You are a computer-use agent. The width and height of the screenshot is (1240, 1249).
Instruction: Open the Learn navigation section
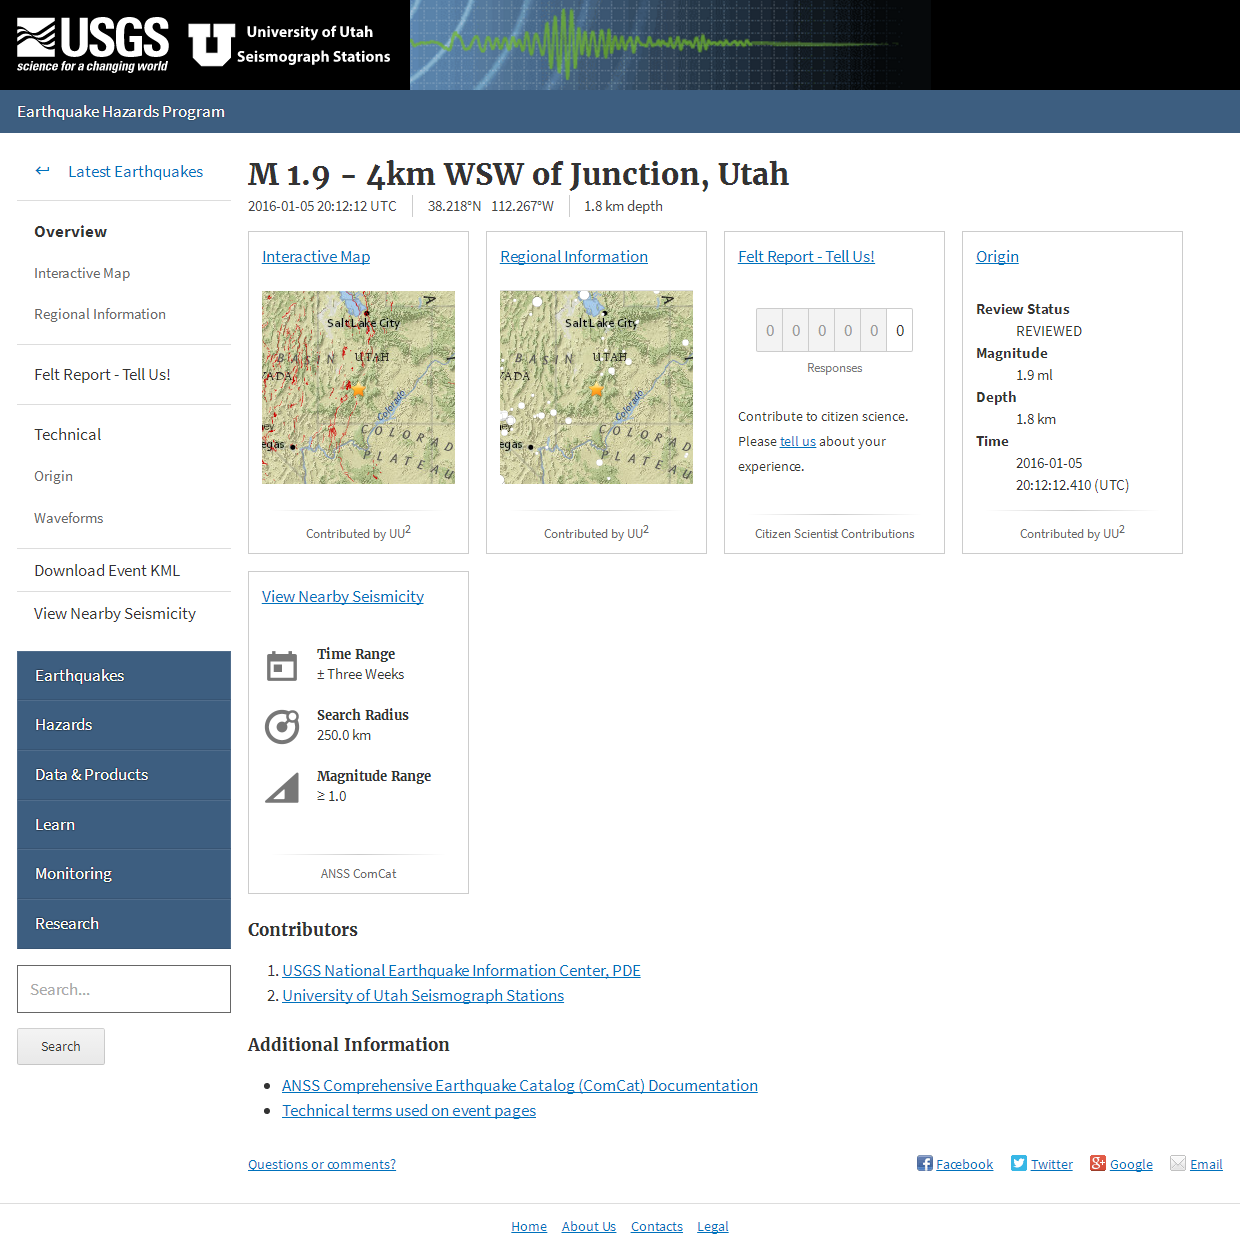point(124,825)
